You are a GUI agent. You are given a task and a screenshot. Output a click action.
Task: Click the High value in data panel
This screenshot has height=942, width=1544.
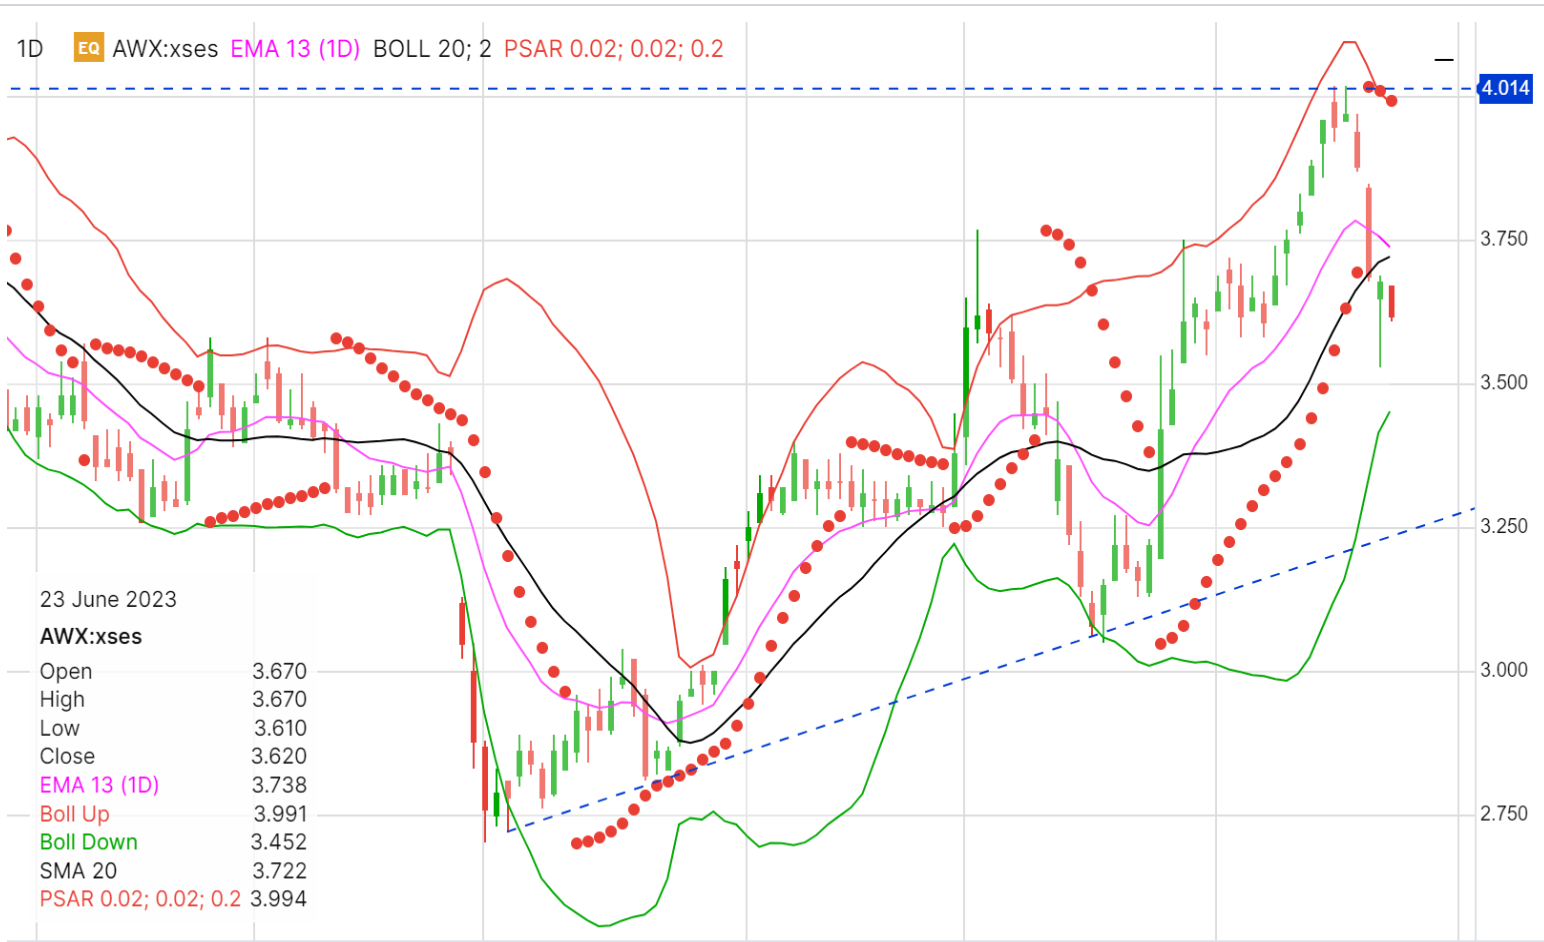279,700
